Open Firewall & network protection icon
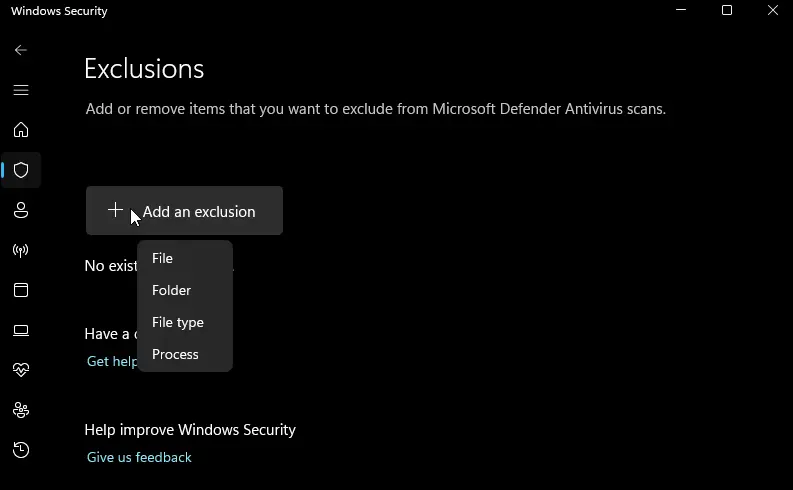 [x=21, y=250]
